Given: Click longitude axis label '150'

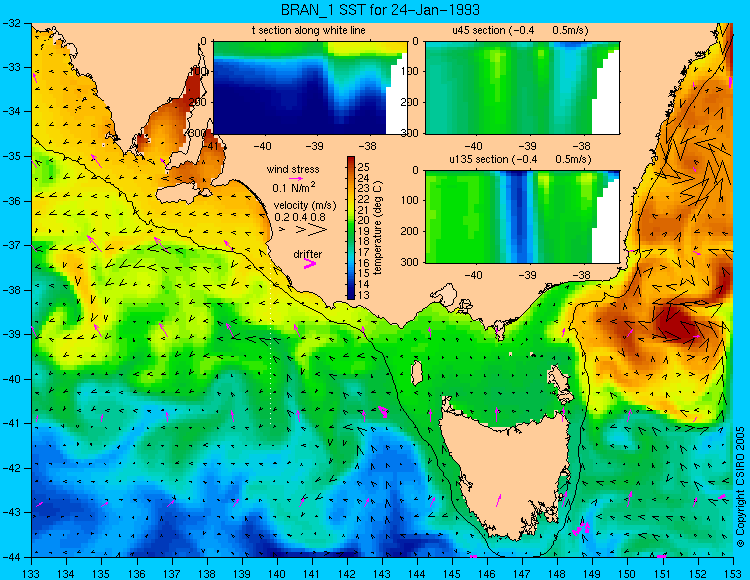Looking at the screenshot, I should click(x=628, y=573).
